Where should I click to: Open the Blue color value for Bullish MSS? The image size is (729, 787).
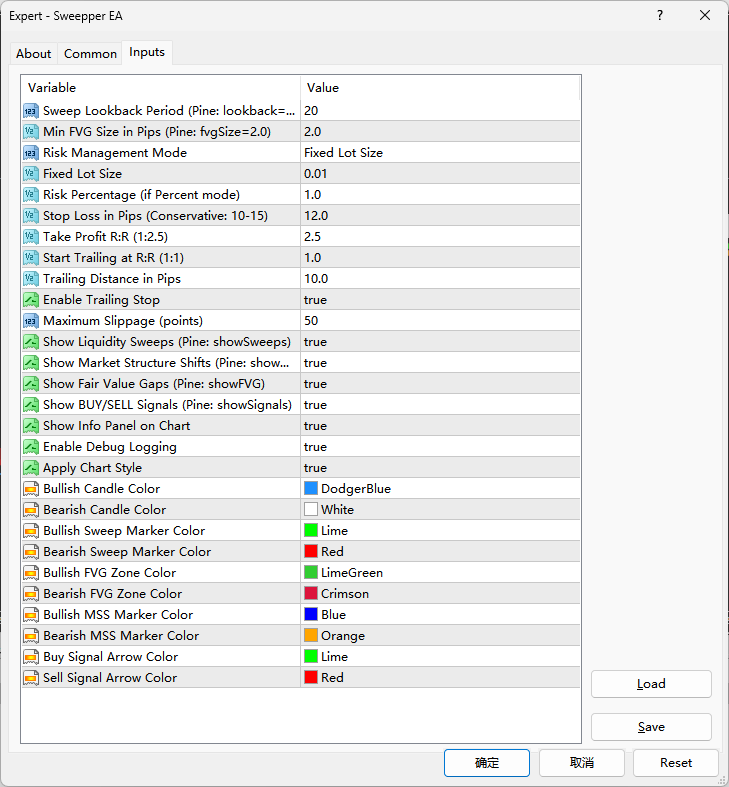click(x=440, y=615)
